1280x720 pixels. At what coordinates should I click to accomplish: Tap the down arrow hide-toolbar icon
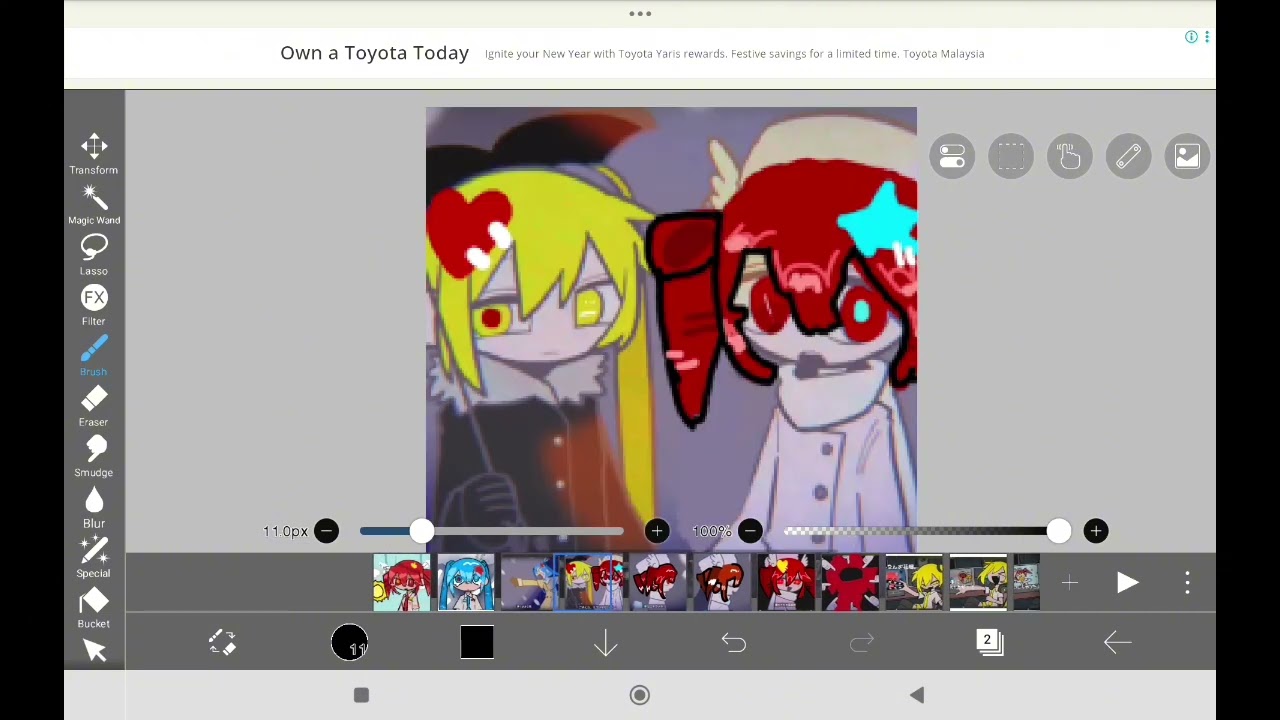click(x=606, y=642)
